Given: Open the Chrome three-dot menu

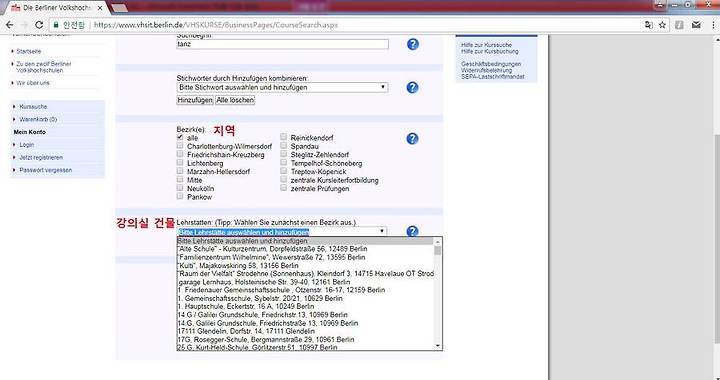Looking at the screenshot, I should (712, 25).
